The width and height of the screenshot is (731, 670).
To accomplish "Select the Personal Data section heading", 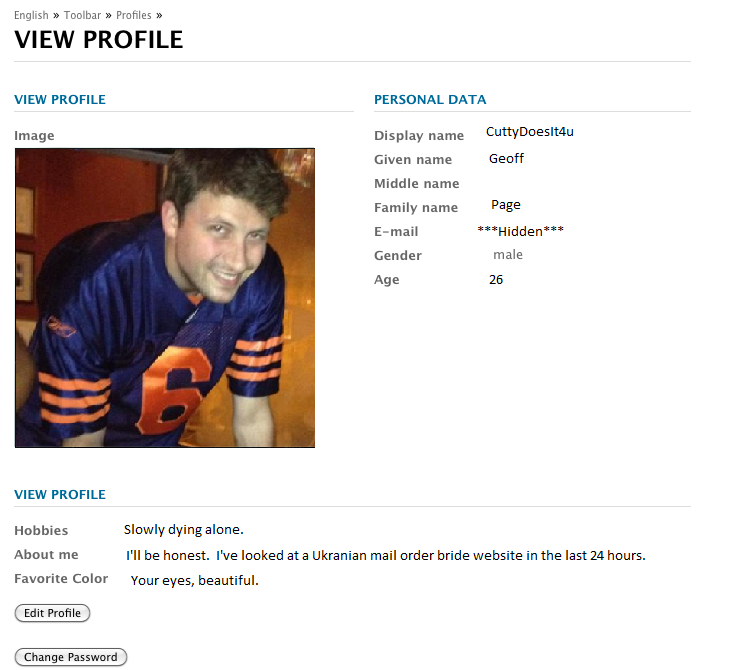I will (430, 100).
